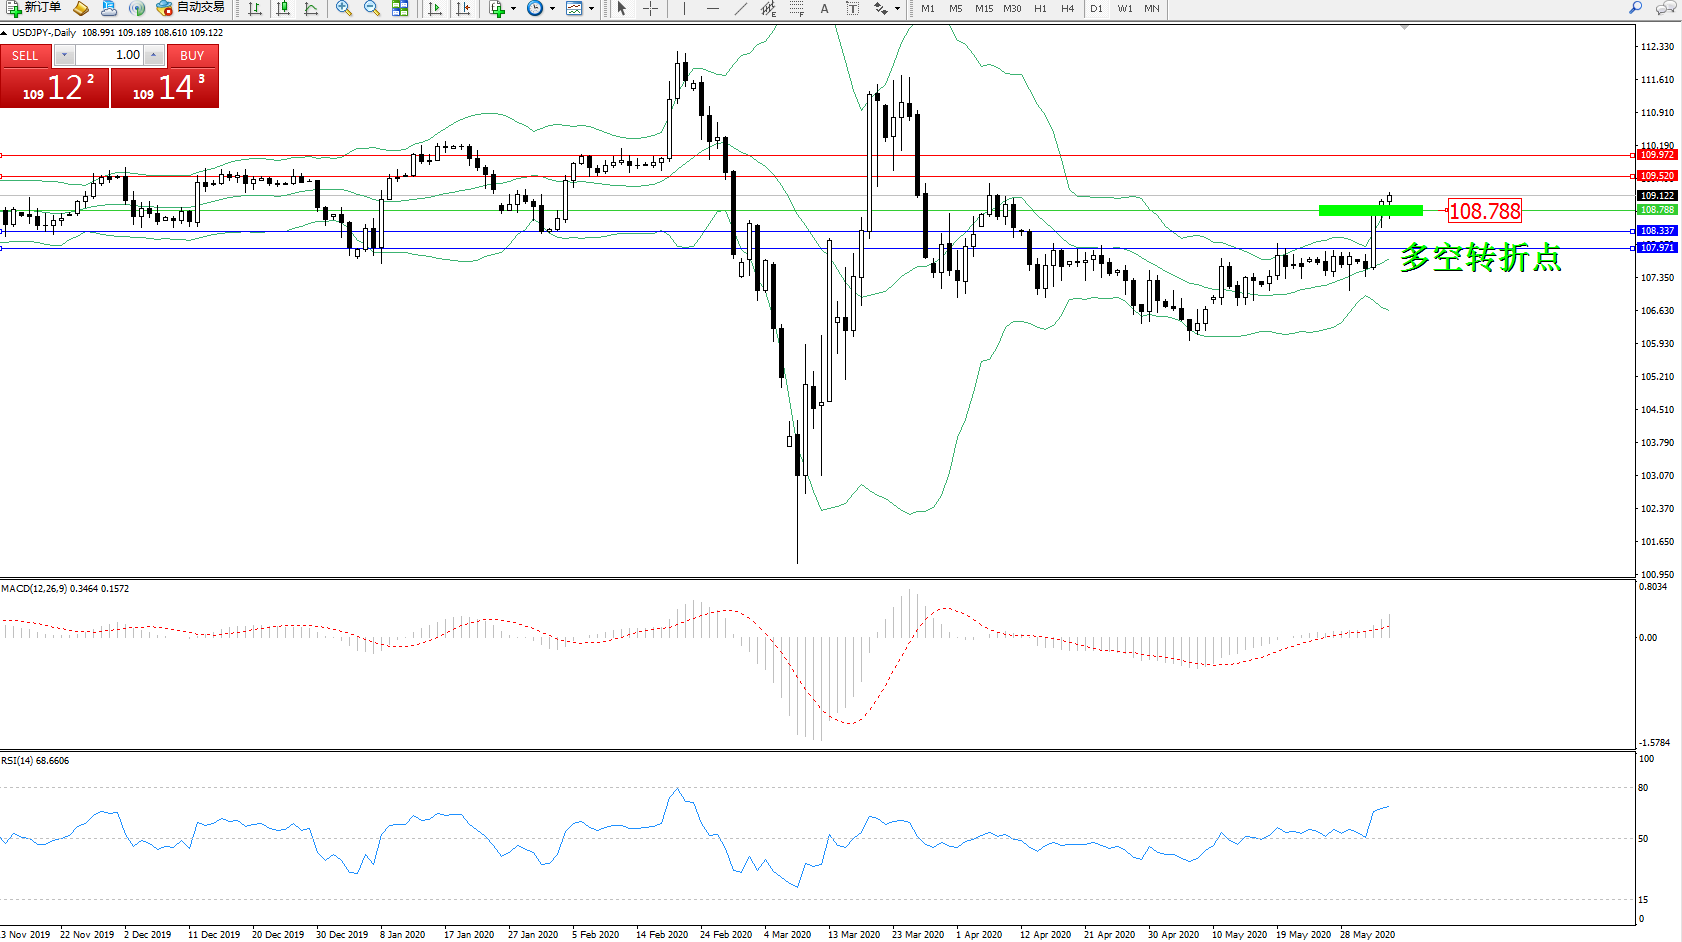Click the Zoom Out magnifier icon
This screenshot has height=942, width=1682.
click(x=372, y=9)
